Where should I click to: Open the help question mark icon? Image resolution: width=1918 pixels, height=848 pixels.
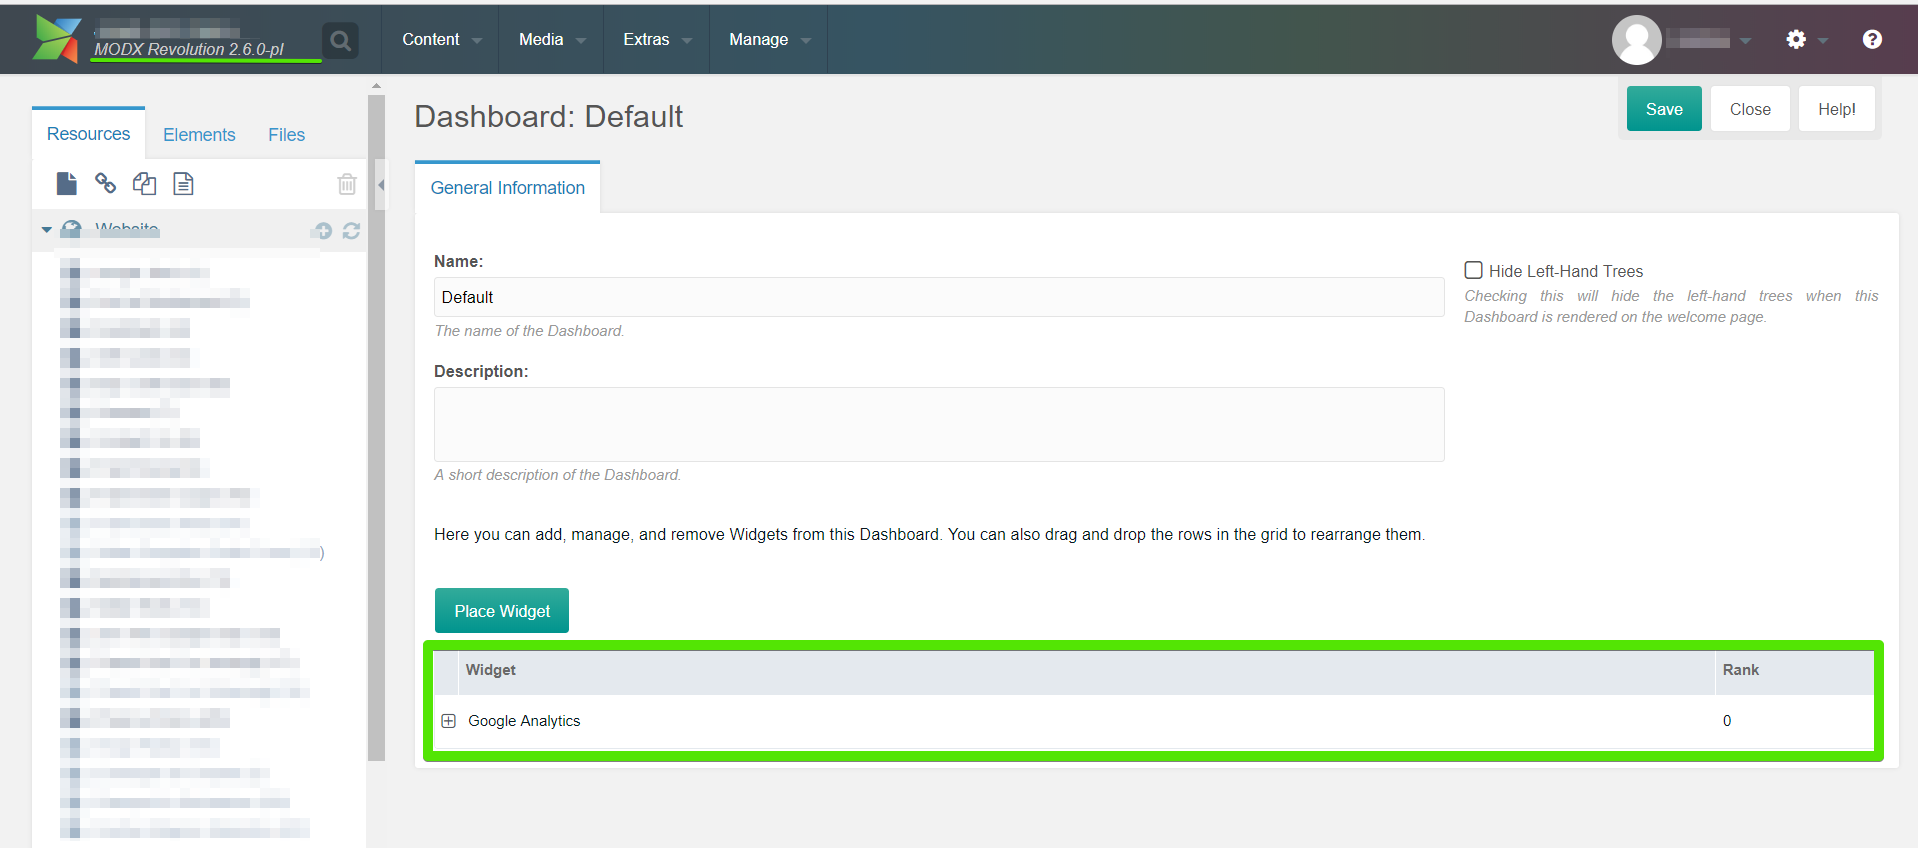pos(1872,39)
